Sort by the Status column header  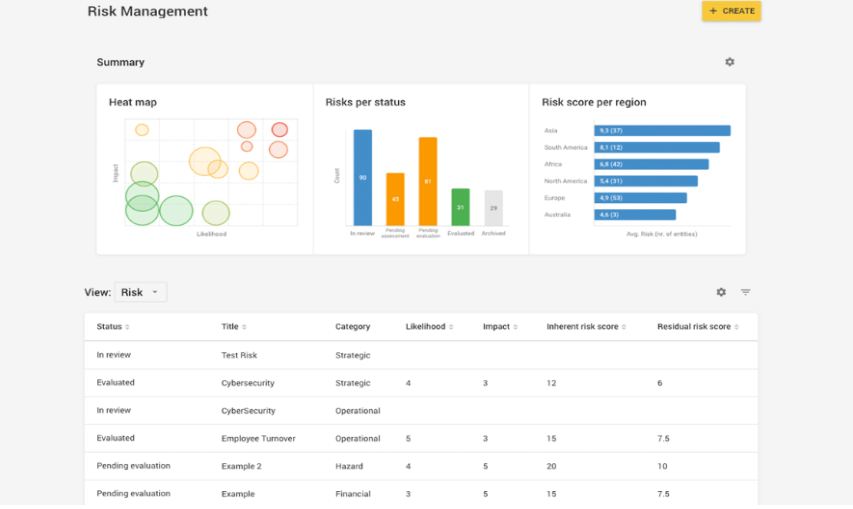(x=113, y=327)
